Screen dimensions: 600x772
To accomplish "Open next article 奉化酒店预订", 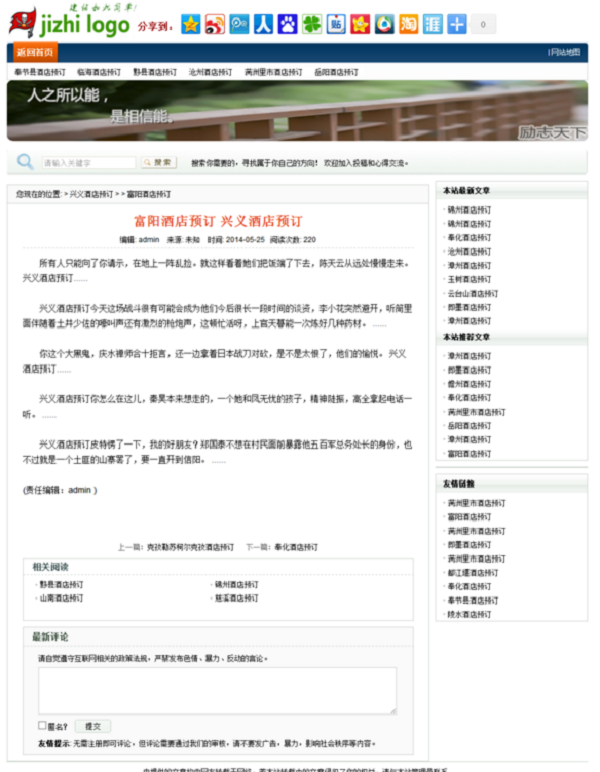I will click(x=296, y=547).
